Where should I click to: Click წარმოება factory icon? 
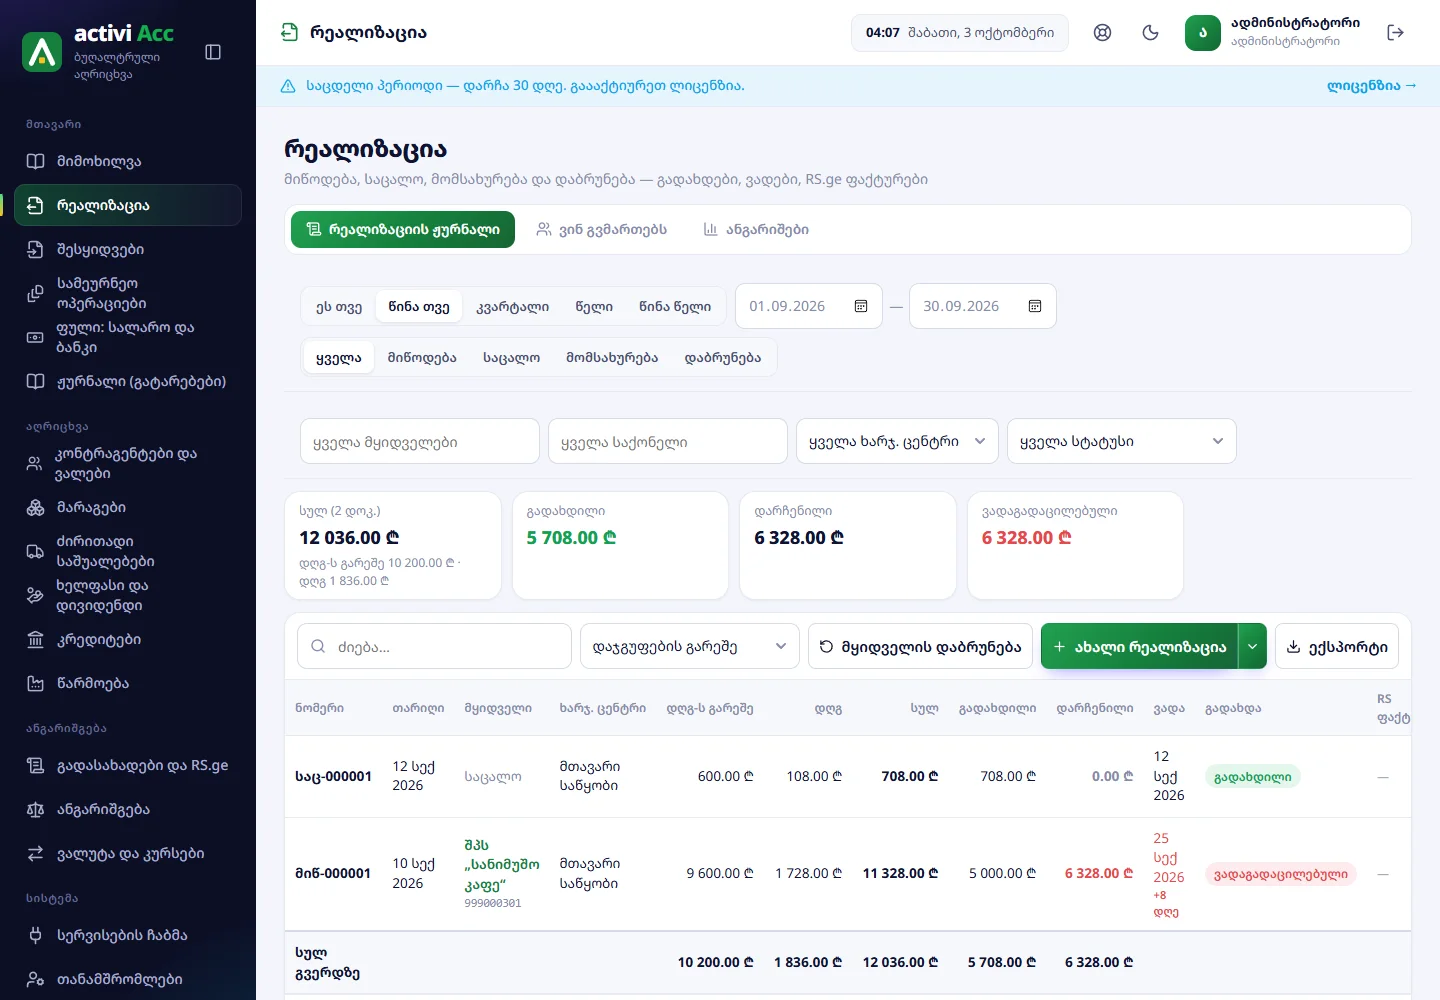[x=35, y=683]
